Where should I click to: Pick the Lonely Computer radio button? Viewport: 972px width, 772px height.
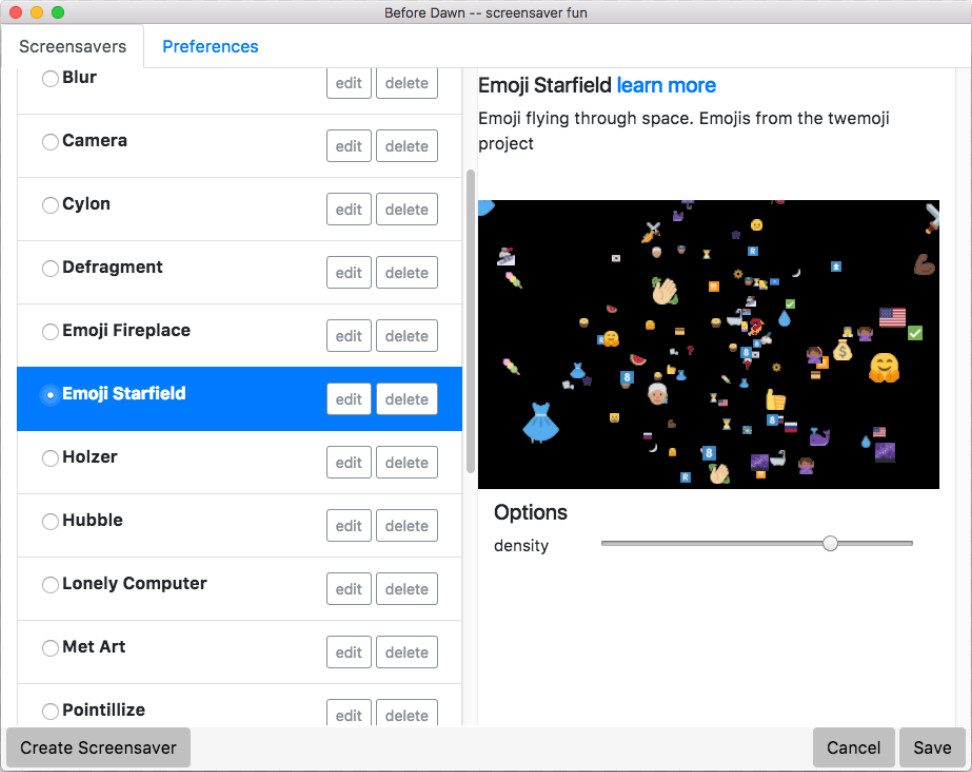tap(50, 585)
